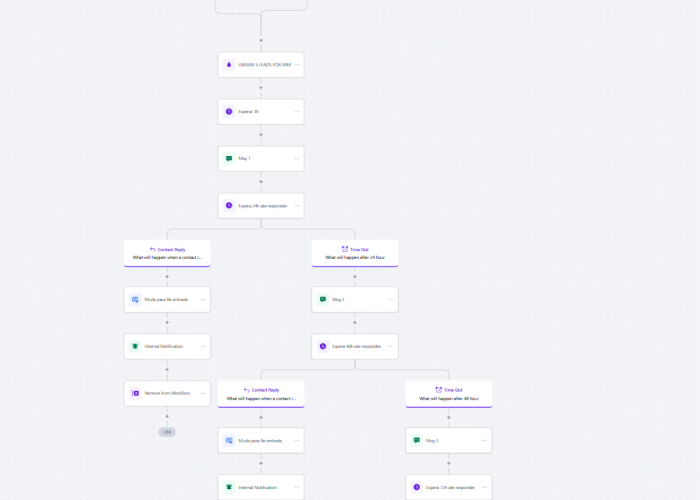This screenshot has width=700, height=500.
Task: Open the three-dot menu on Esperar 3h
Action: coord(297,111)
